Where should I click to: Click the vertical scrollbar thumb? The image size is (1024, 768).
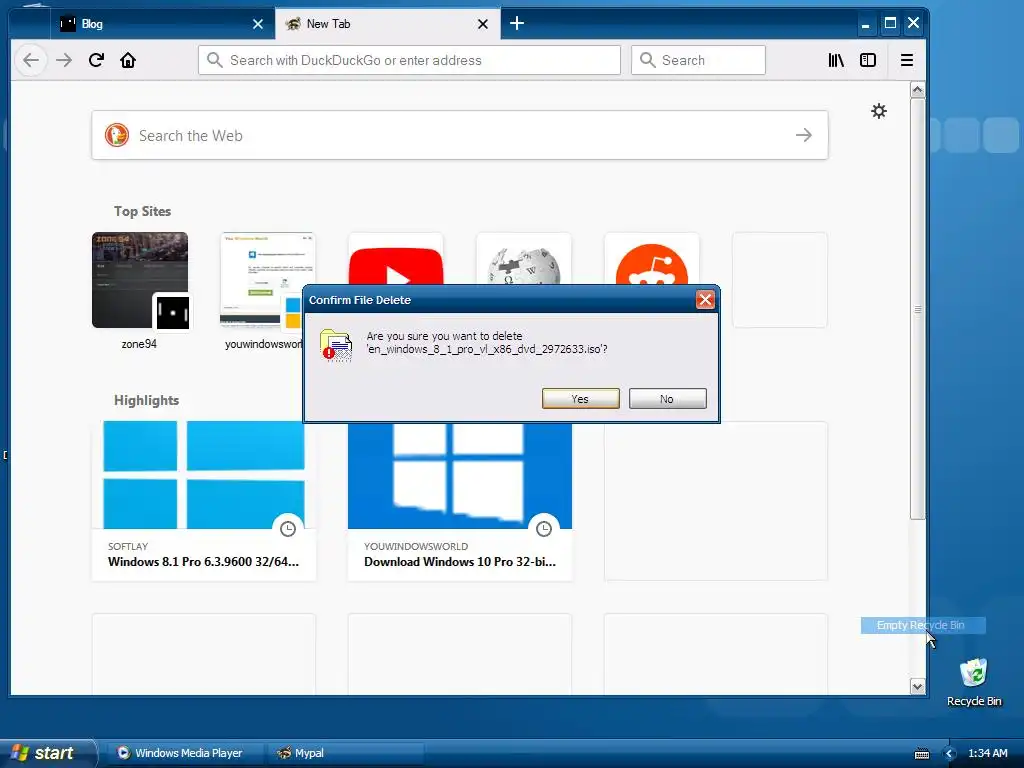click(918, 309)
